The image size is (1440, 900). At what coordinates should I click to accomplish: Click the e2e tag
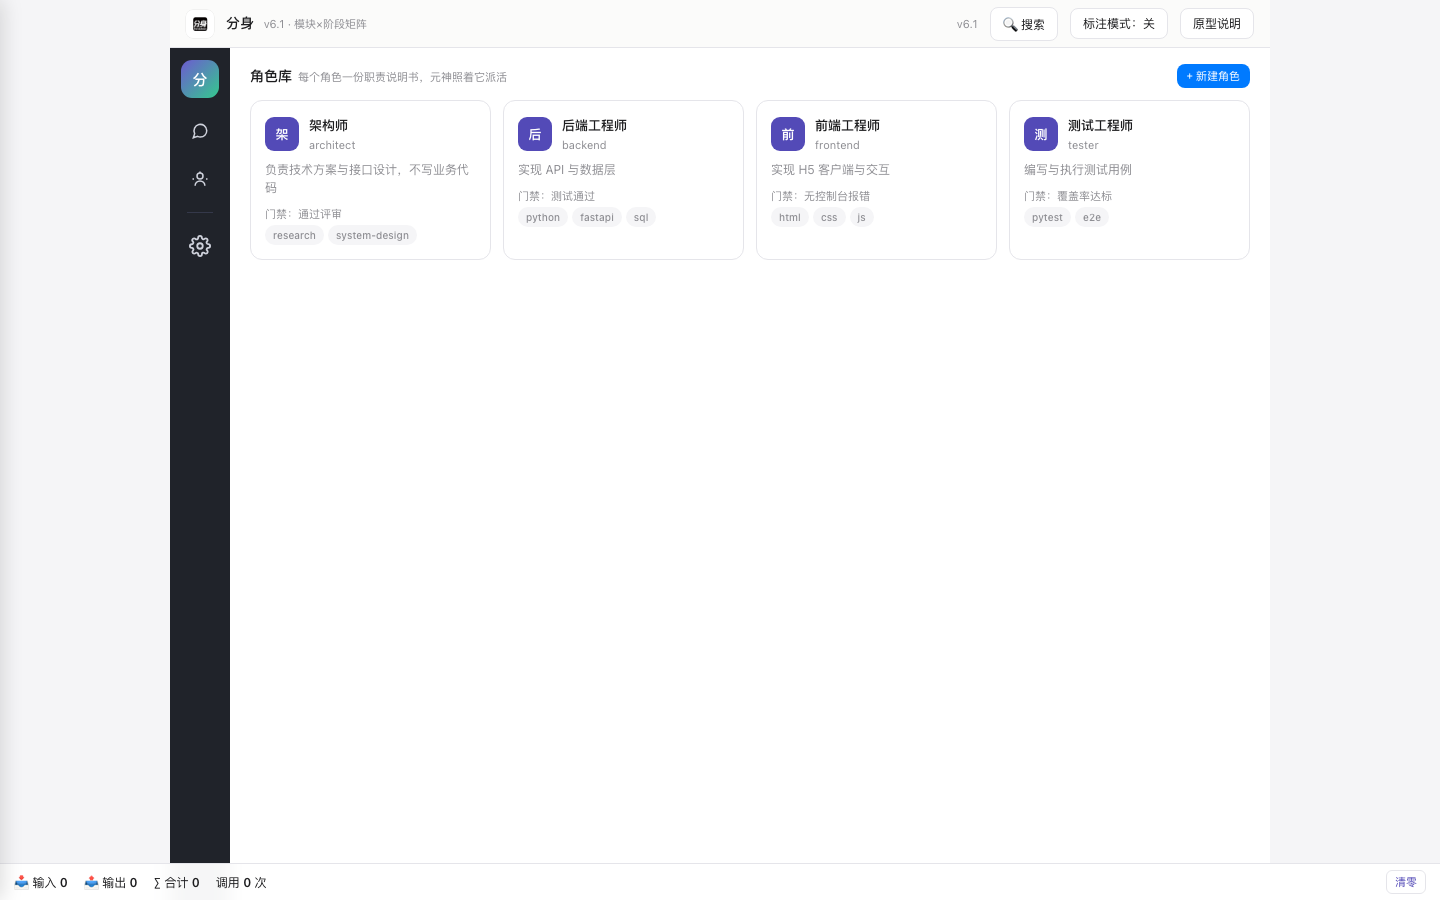click(1092, 217)
